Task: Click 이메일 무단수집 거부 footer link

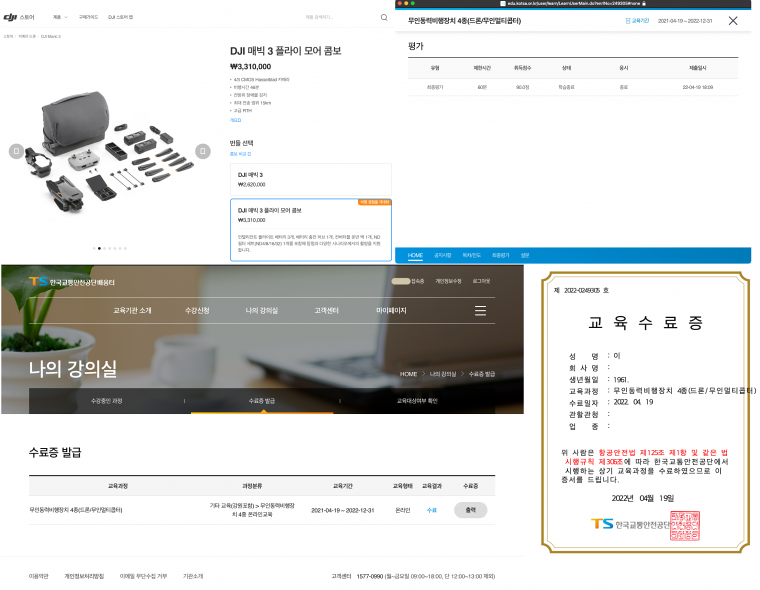Action: 143,576
